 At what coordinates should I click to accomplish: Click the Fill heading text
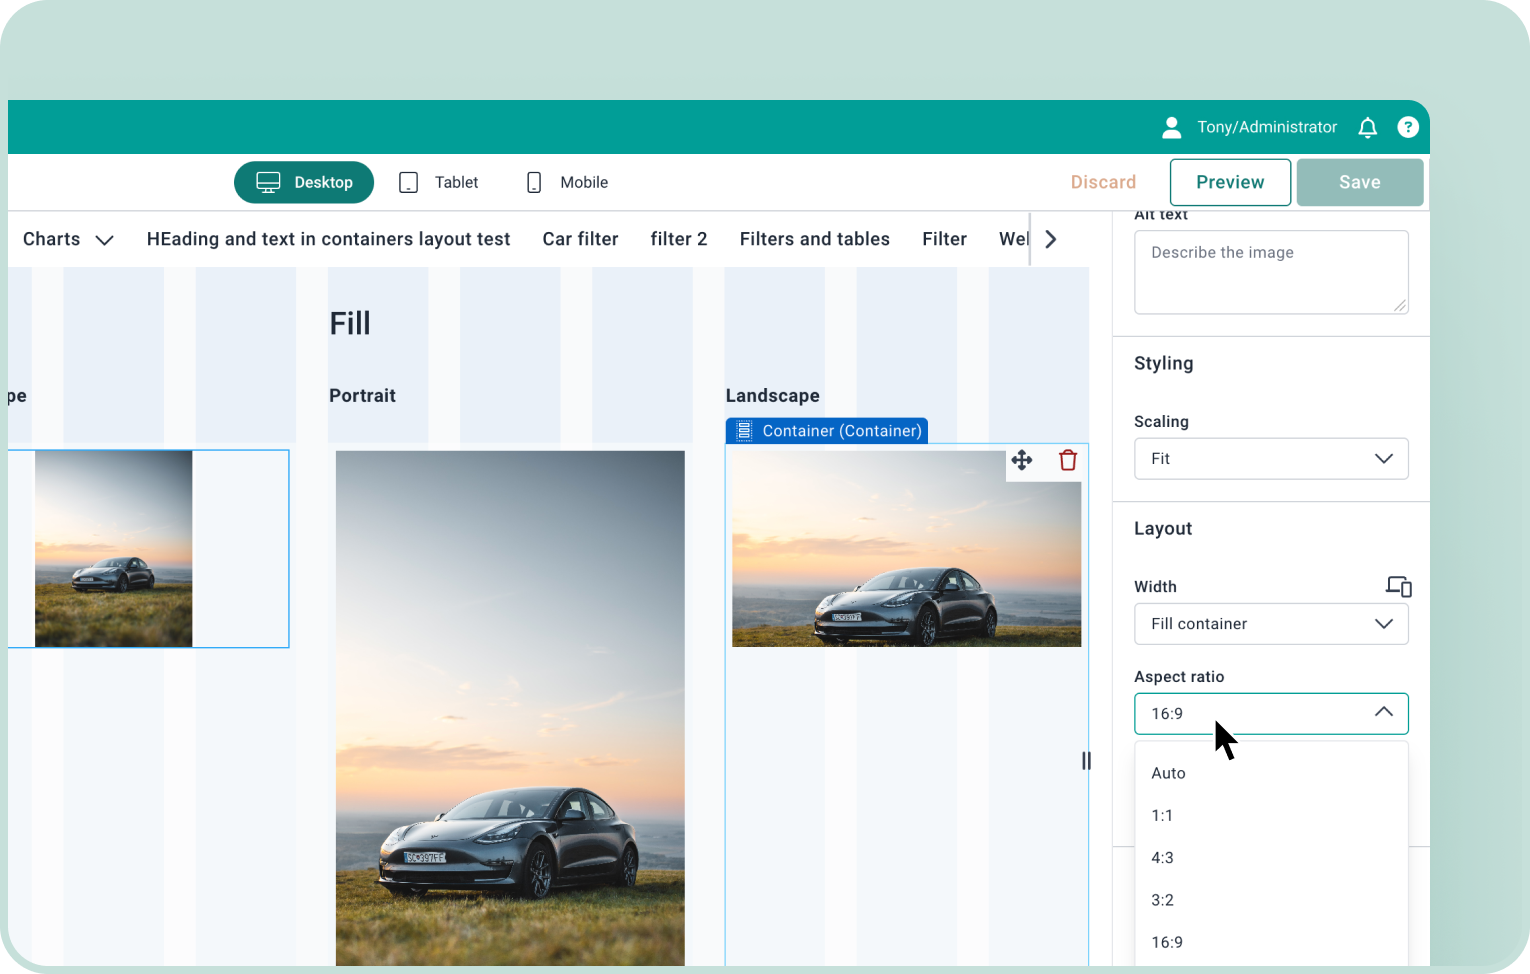tap(350, 323)
